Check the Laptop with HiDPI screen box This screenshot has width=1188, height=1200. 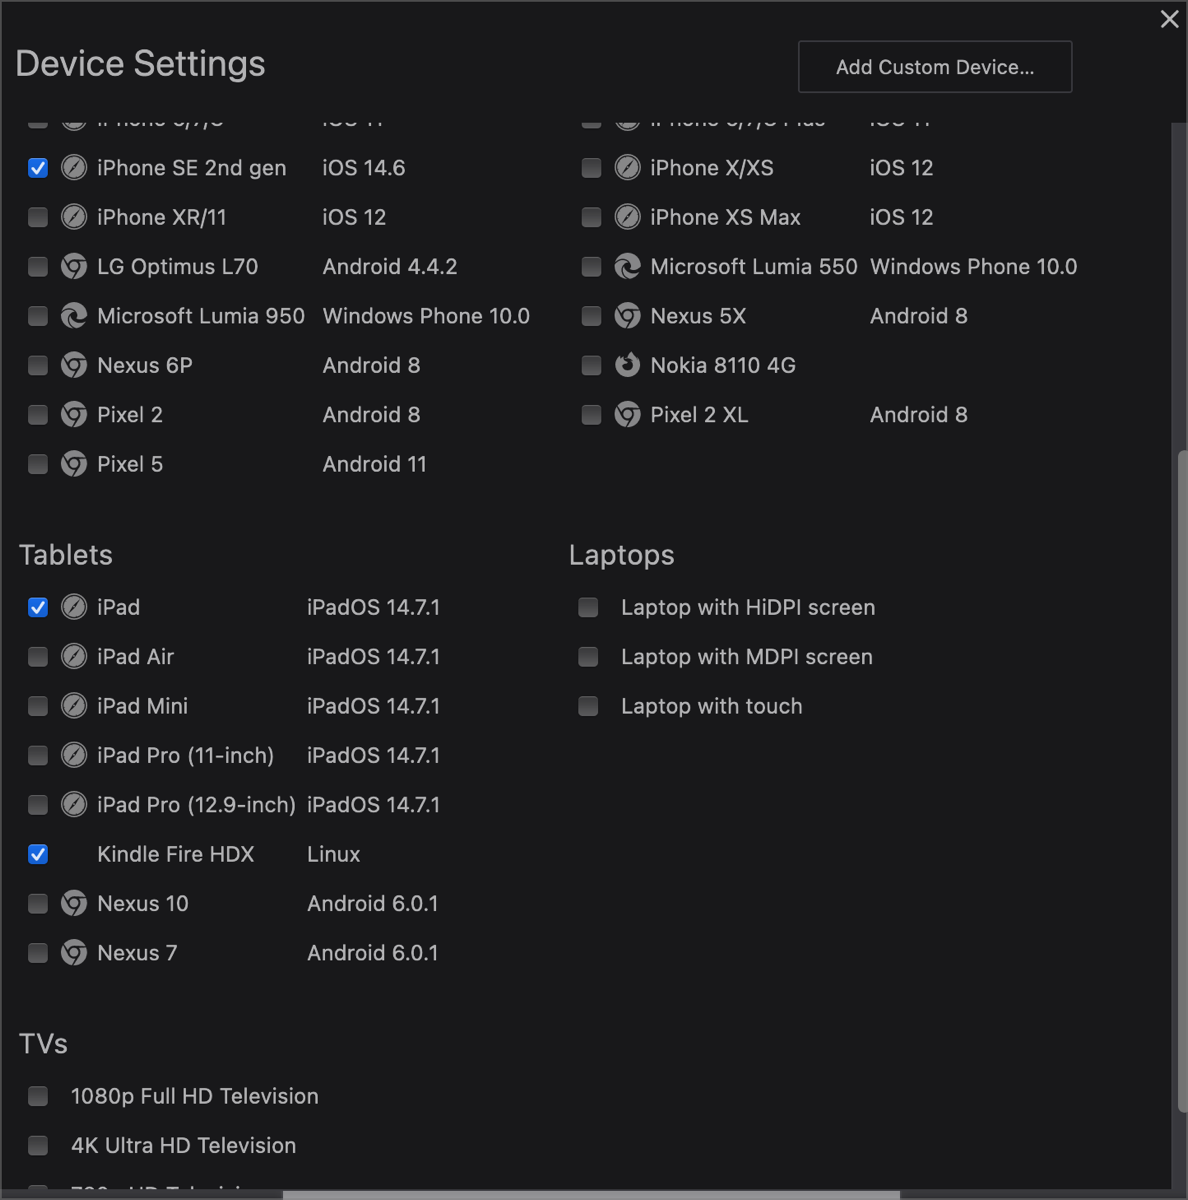[x=588, y=607]
